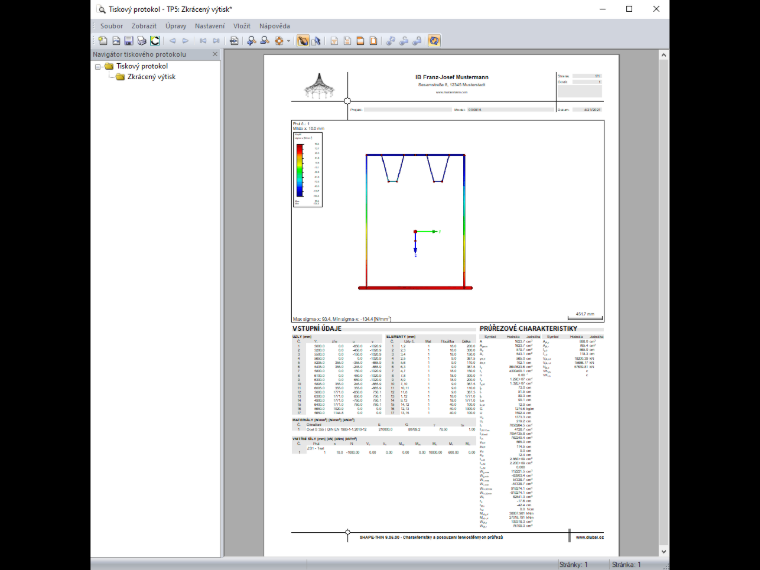
Task: Click the print preview page icon
Action: pos(234,41)
